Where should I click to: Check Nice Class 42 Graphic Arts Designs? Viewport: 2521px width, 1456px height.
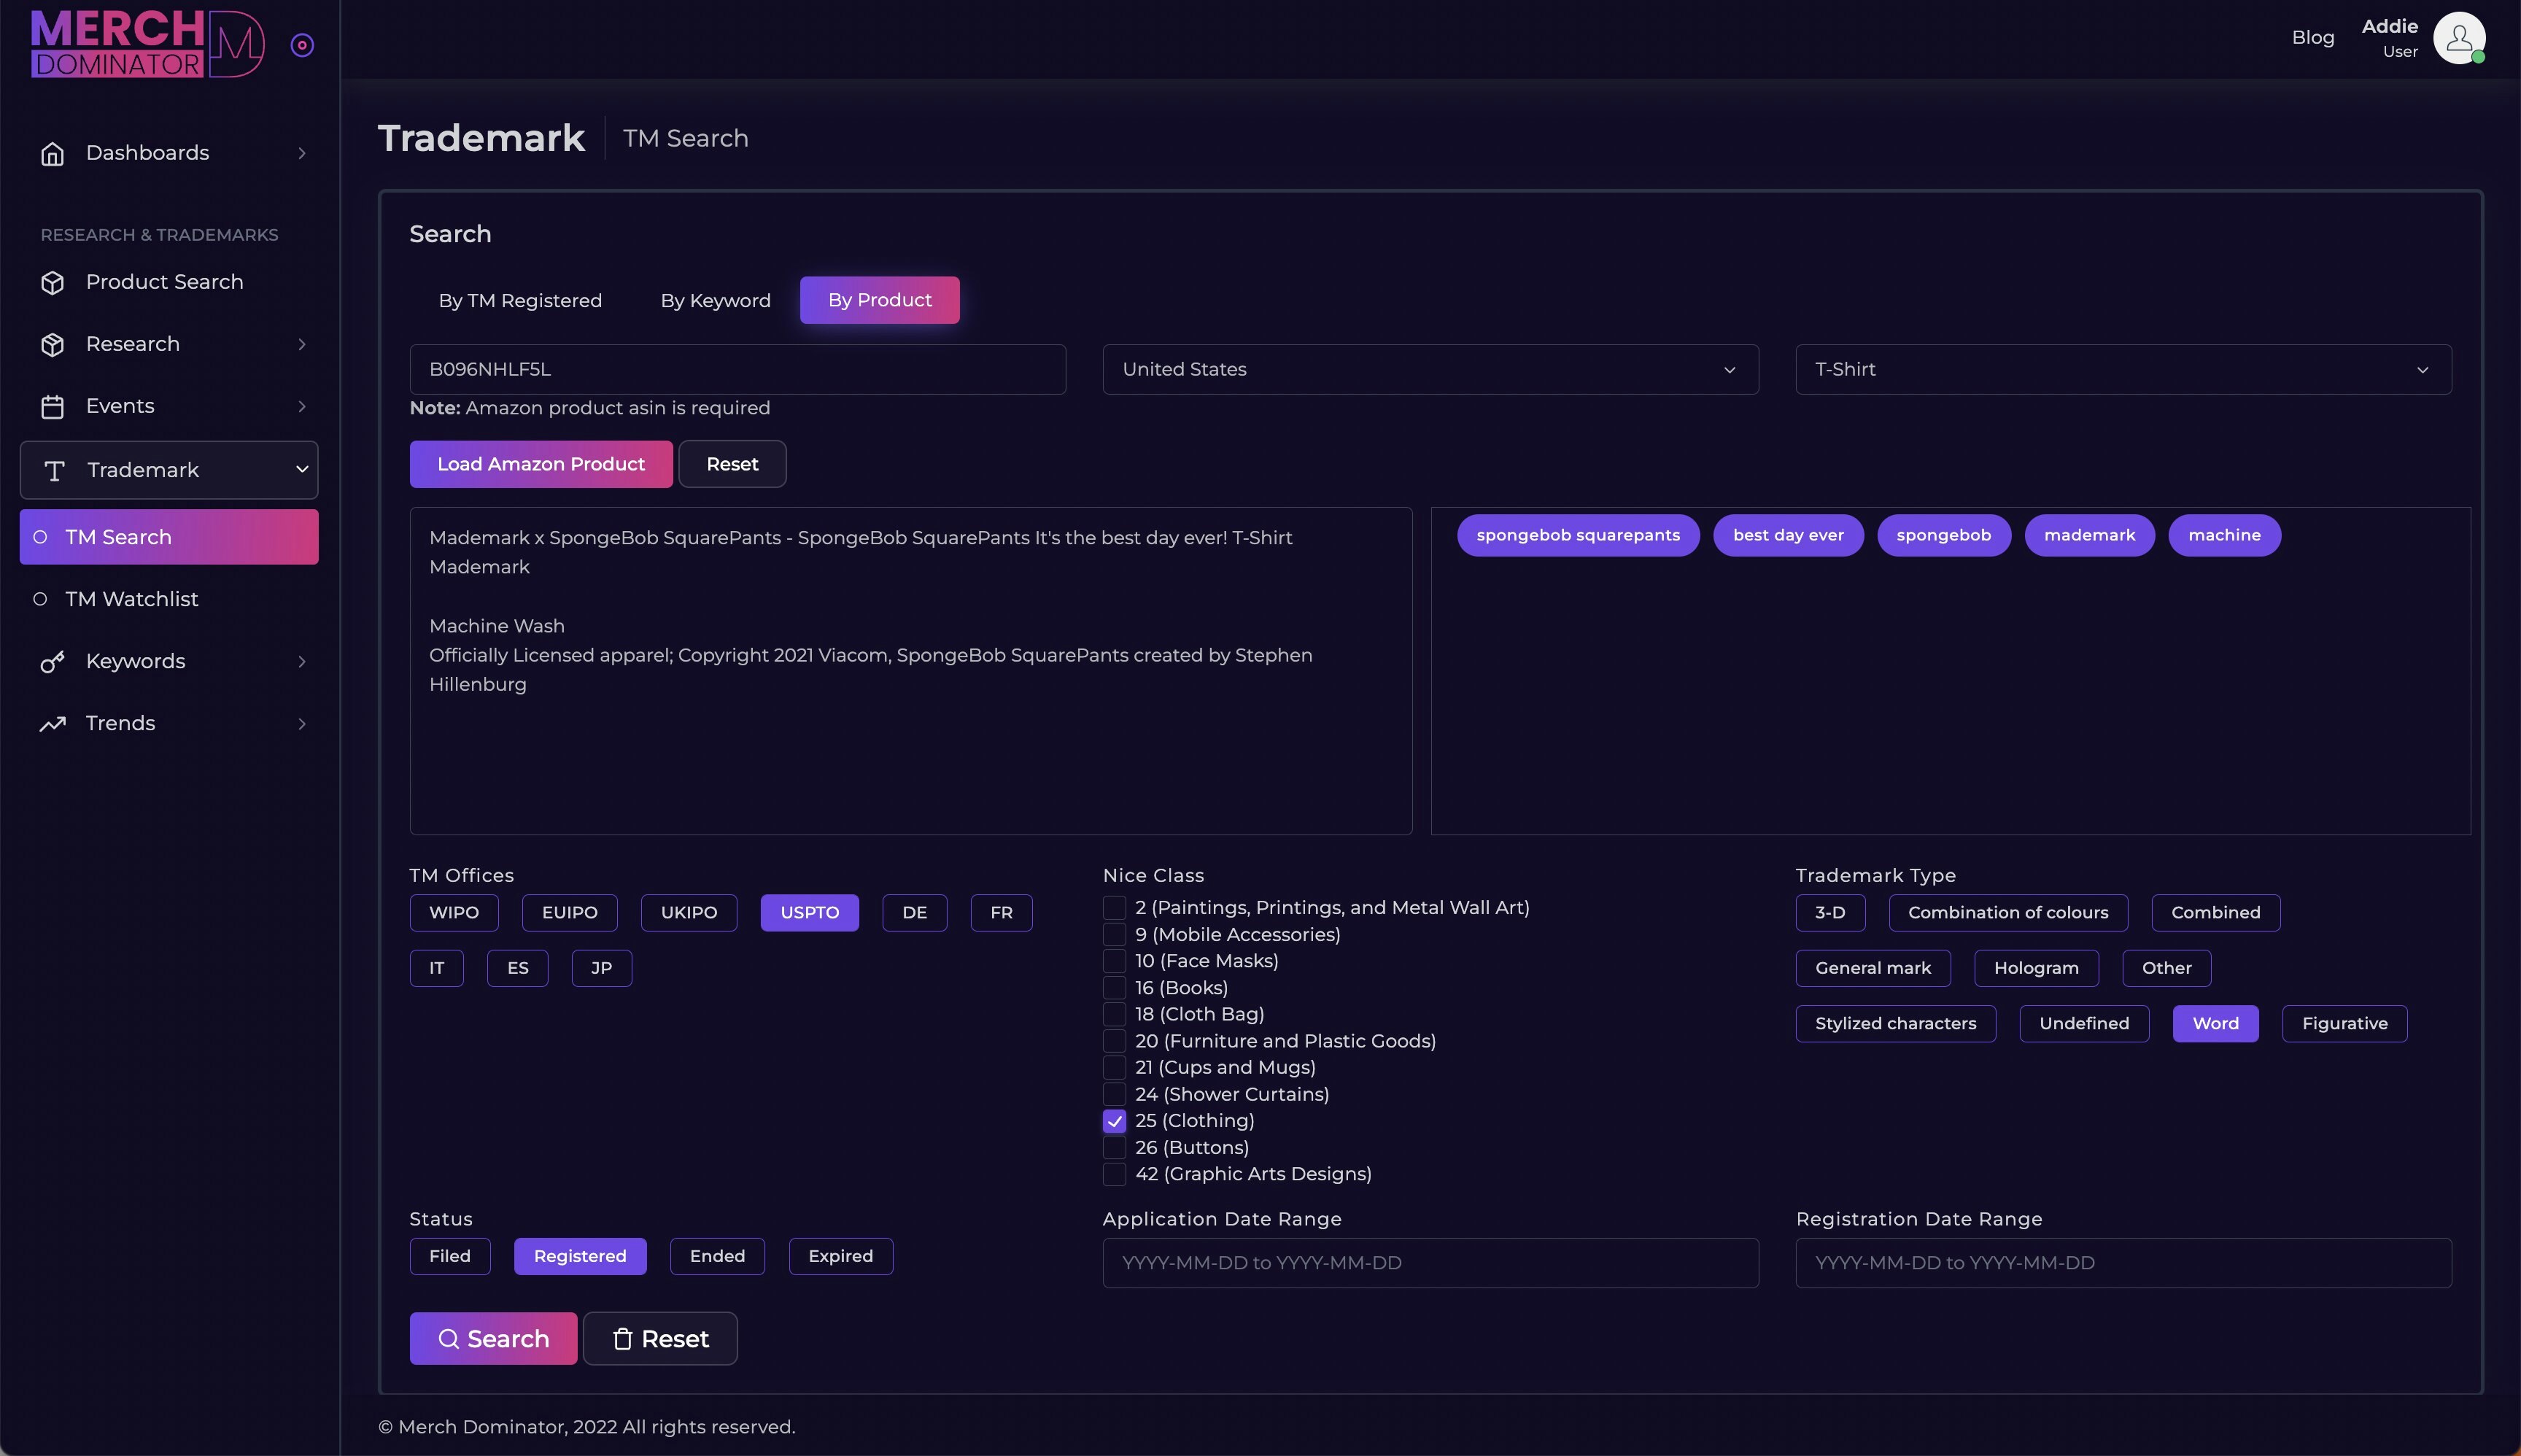(1114, 1174)
